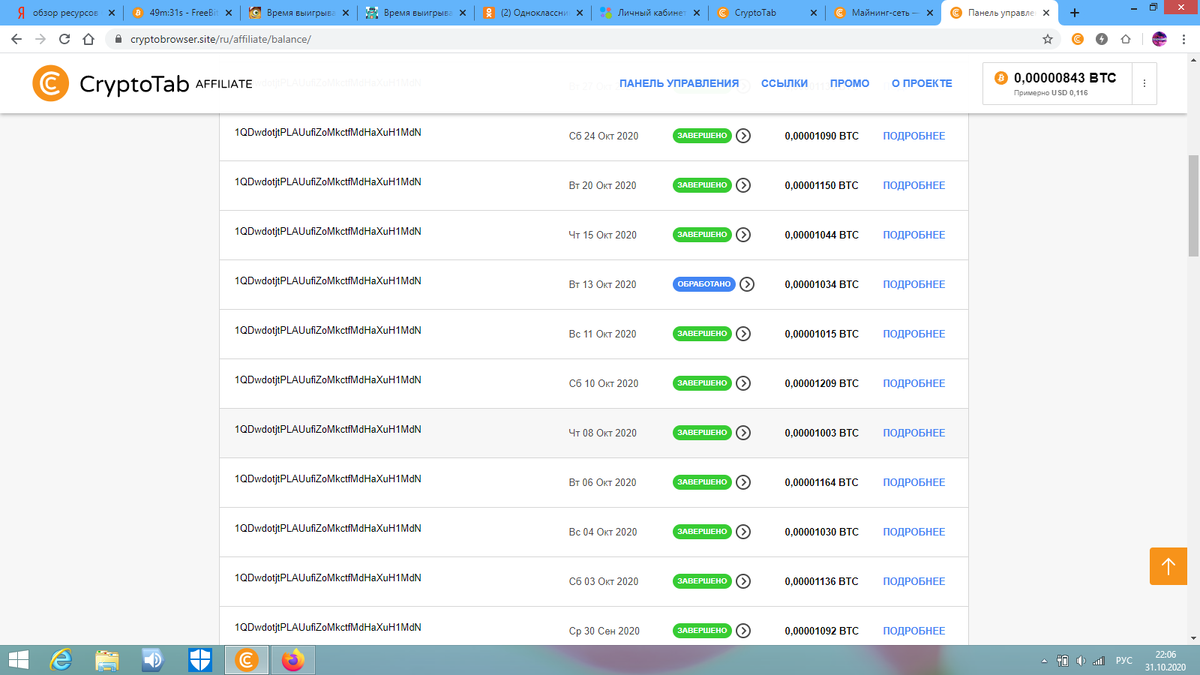Click date Чт 08 Окт 2020
Image resolution: width=1200 pixels, height=675 pixels.
[602, 433]
